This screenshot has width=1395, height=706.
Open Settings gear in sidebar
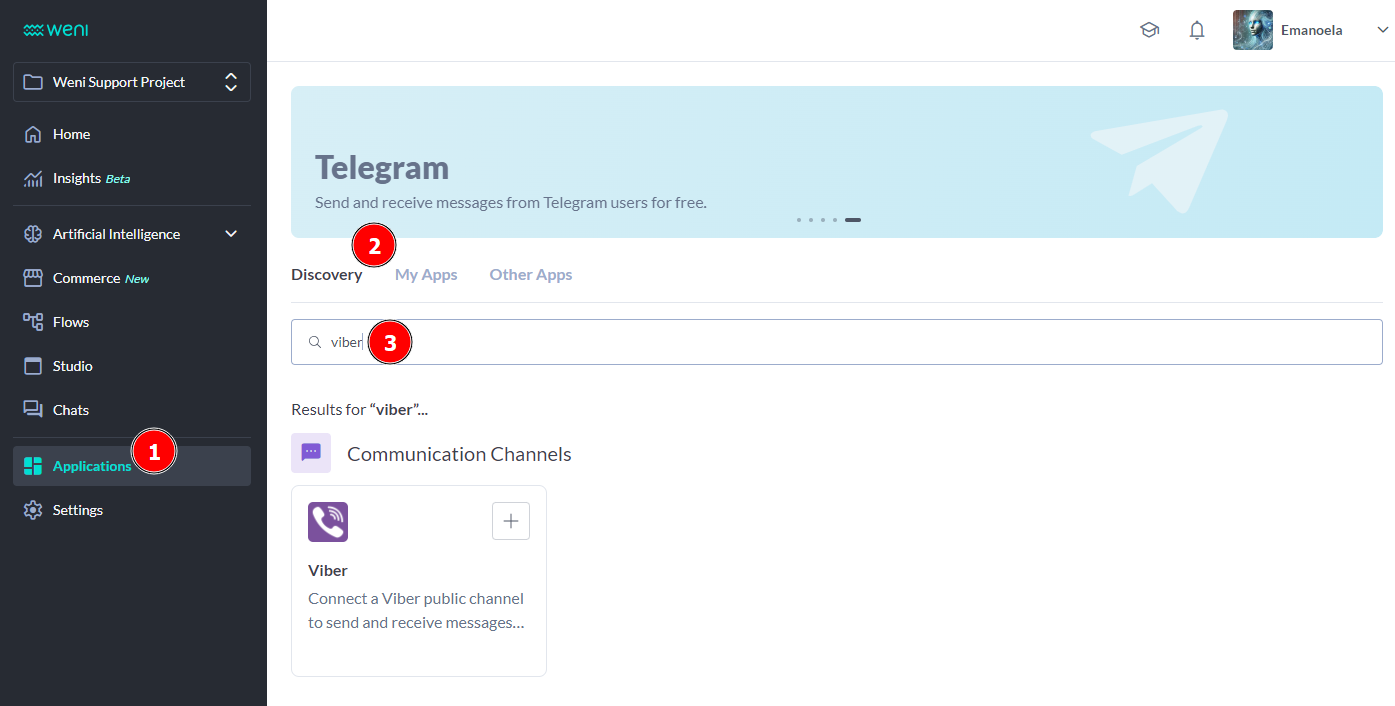[77, 510]
